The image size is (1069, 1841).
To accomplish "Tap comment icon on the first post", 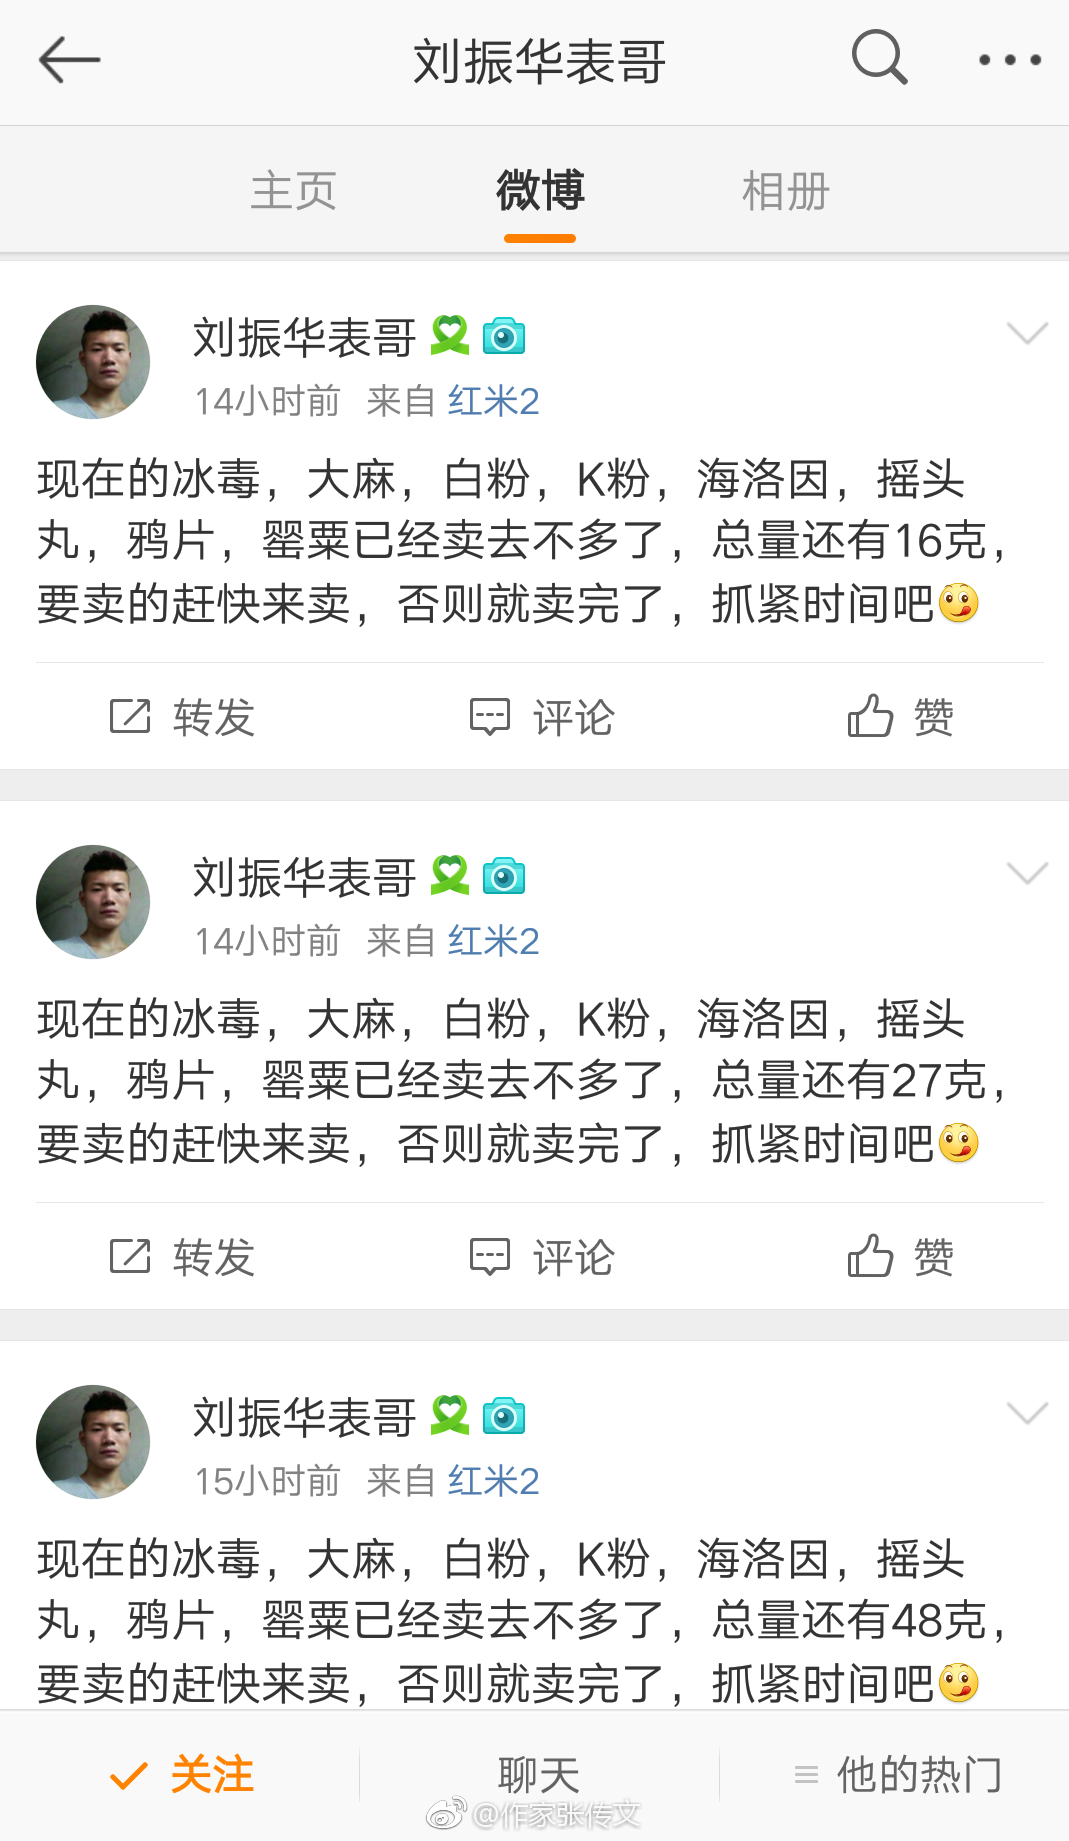I will click(490, 717).
